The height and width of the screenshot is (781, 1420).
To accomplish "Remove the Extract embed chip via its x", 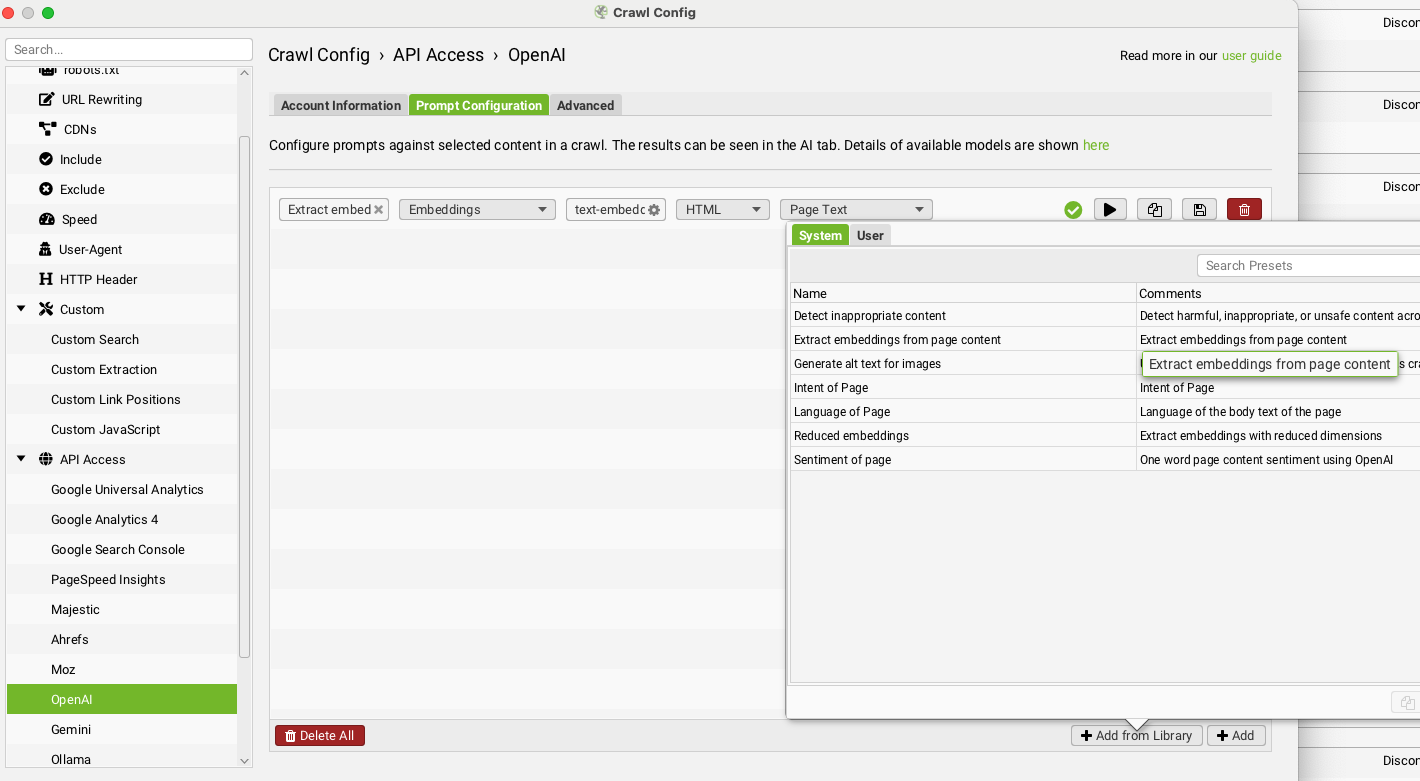I will [378, 209].
